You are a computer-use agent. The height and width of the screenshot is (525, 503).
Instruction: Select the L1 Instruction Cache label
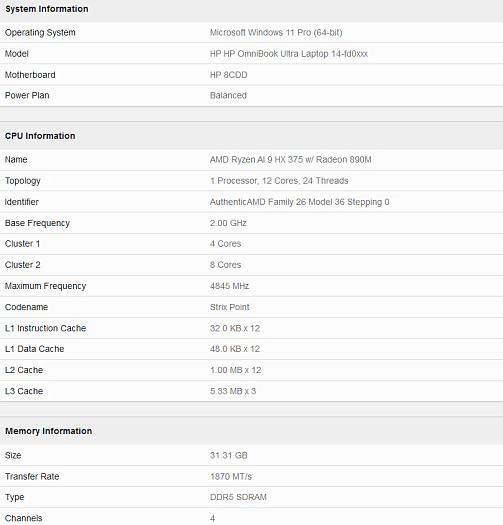coord(45,328)
